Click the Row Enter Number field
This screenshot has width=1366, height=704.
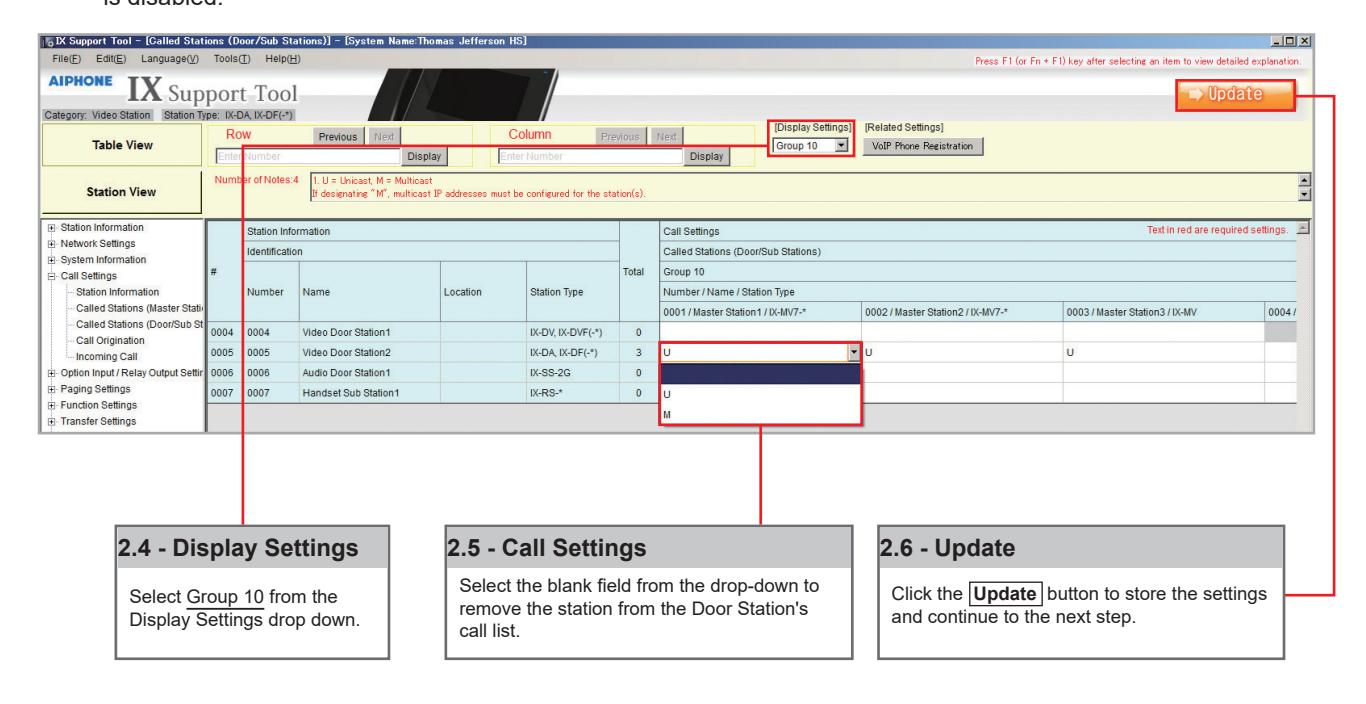coord(308,156)
